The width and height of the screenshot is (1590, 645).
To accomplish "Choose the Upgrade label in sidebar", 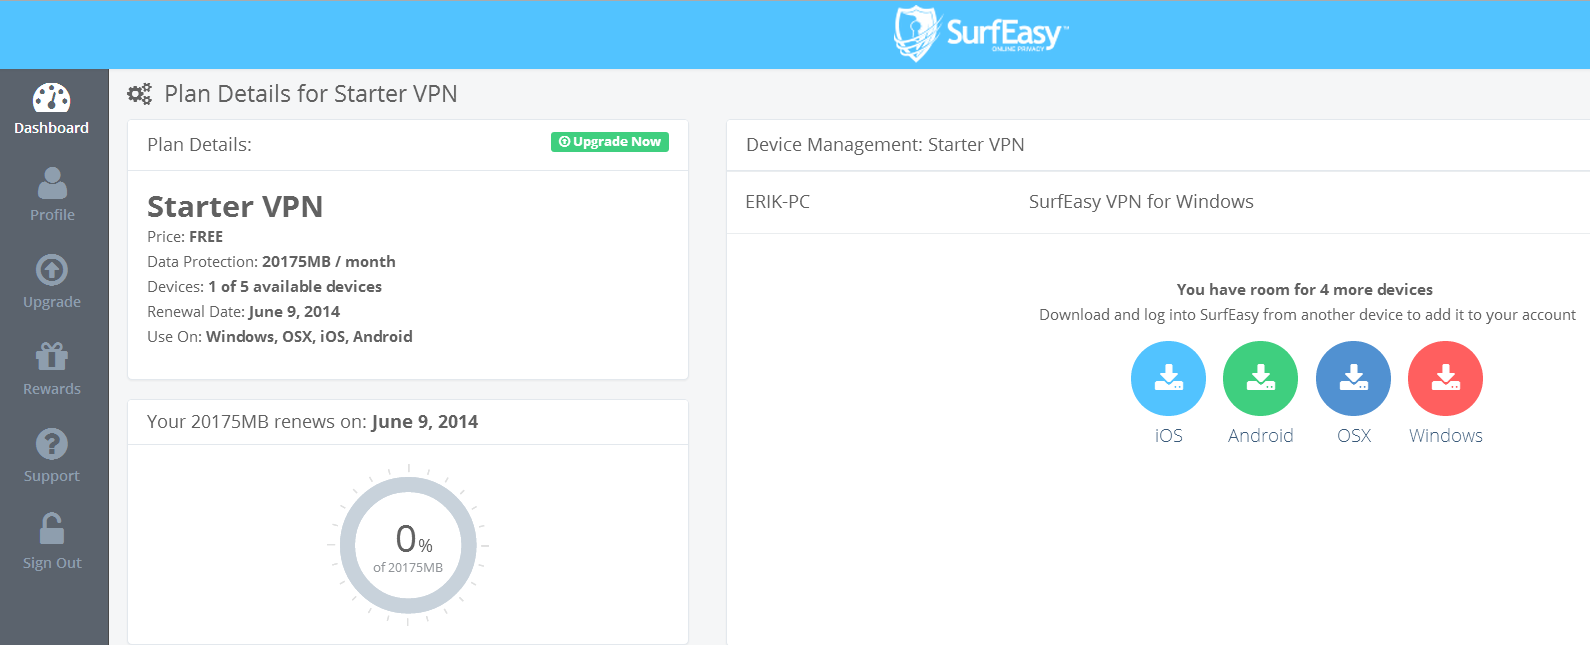I will click(x=52, y=302).
